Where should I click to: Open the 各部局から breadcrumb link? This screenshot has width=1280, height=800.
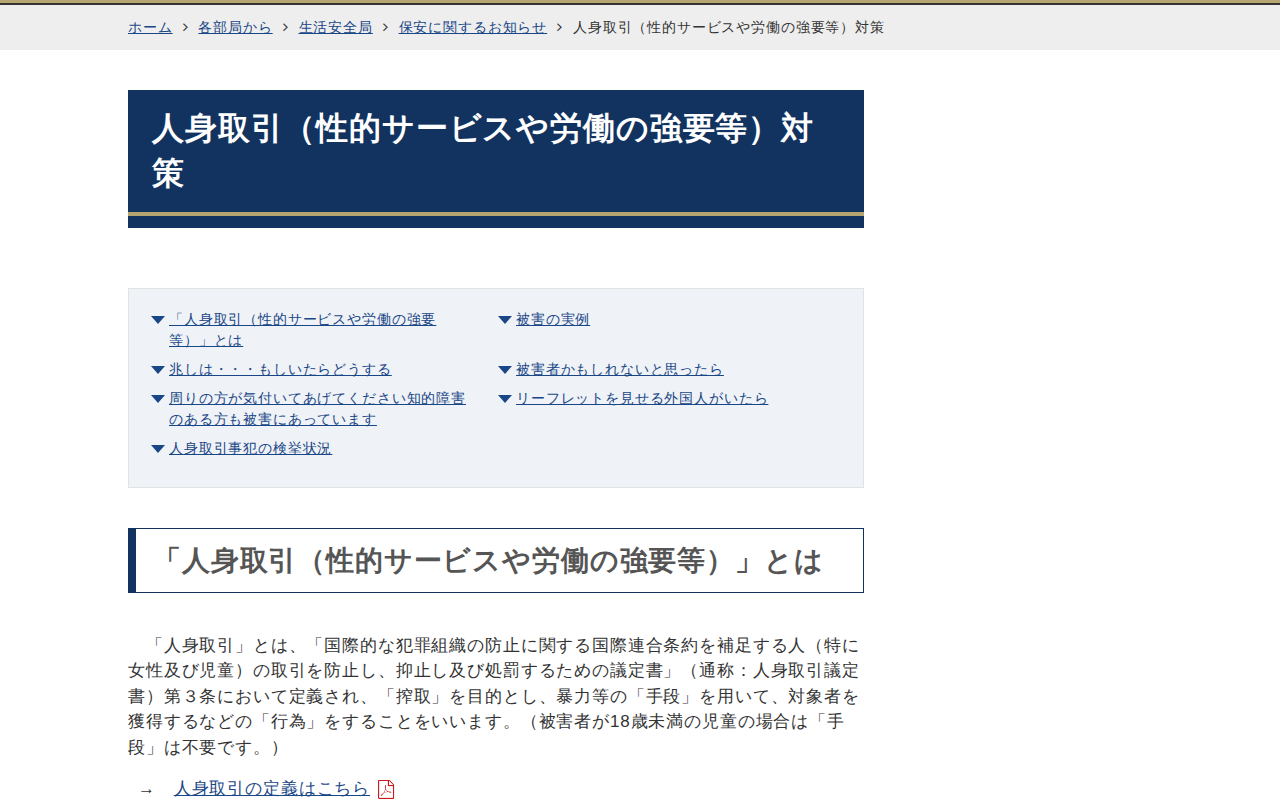(x=235, y=27)
